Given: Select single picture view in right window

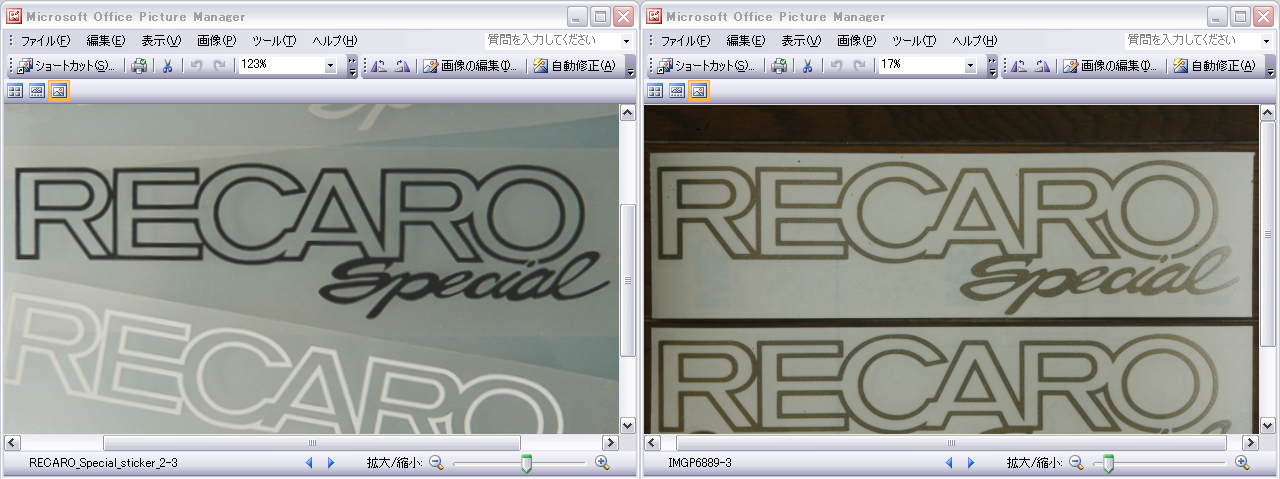Looking at the screenshot, I should coord(699,91).
